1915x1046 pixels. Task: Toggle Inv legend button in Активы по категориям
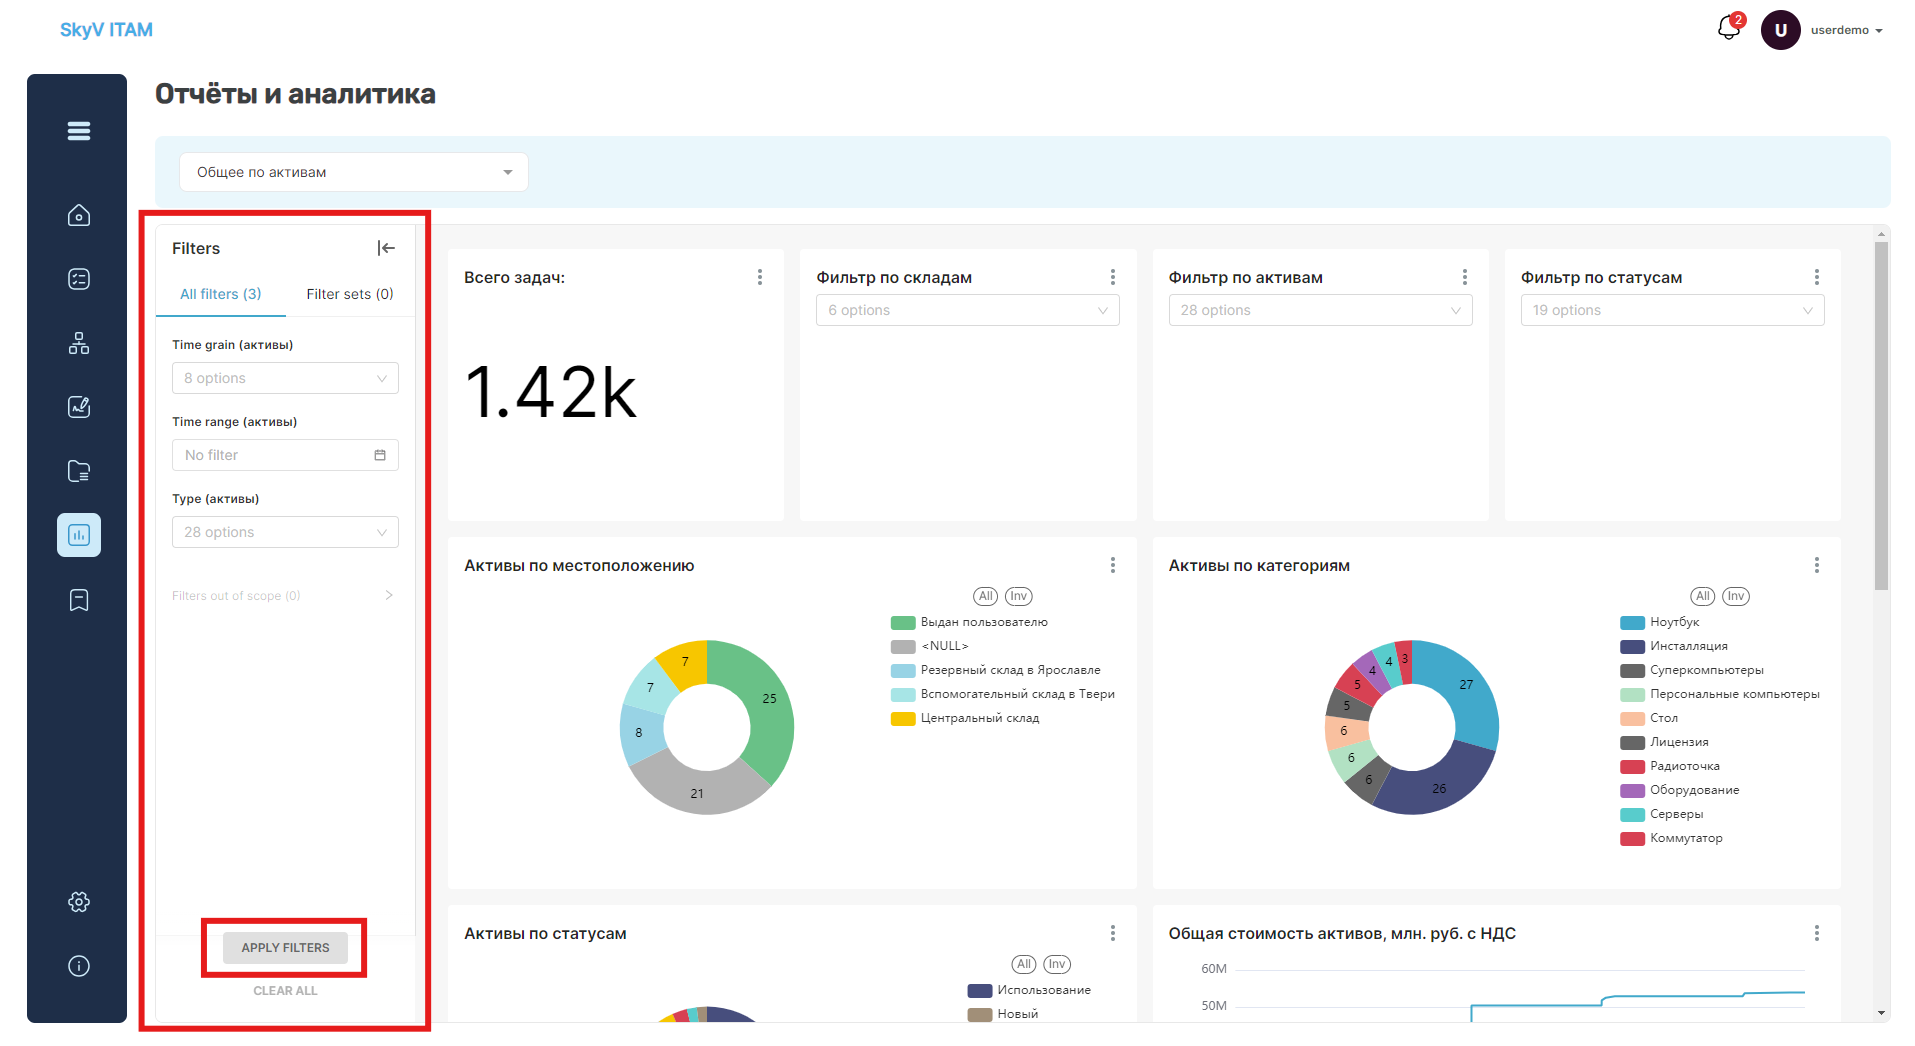(x=1736, y=596)
